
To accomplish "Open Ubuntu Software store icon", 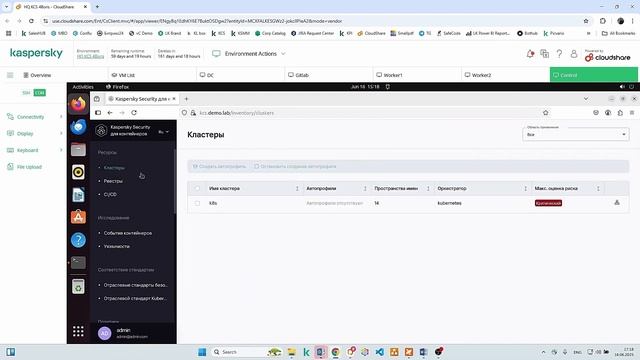I will click(x=78, y=217).
